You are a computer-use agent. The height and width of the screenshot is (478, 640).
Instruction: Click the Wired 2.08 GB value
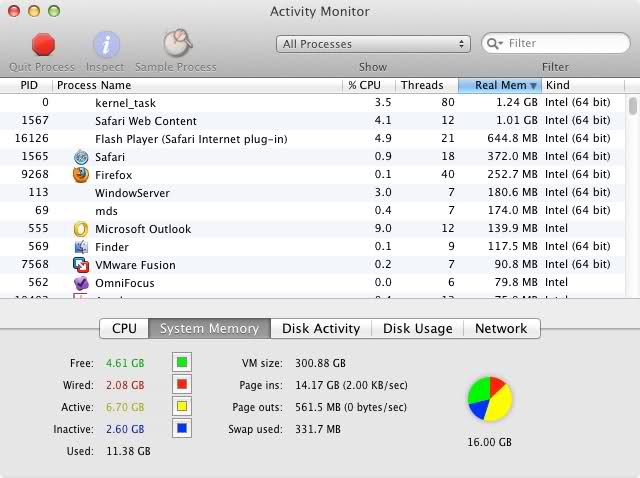tap(125, 385)
